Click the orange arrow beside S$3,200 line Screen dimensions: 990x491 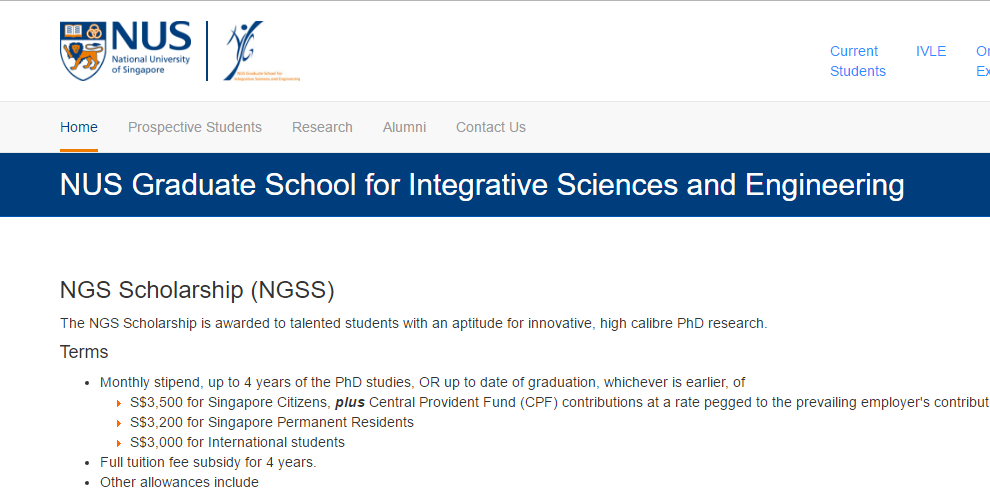tap(119, 423)
